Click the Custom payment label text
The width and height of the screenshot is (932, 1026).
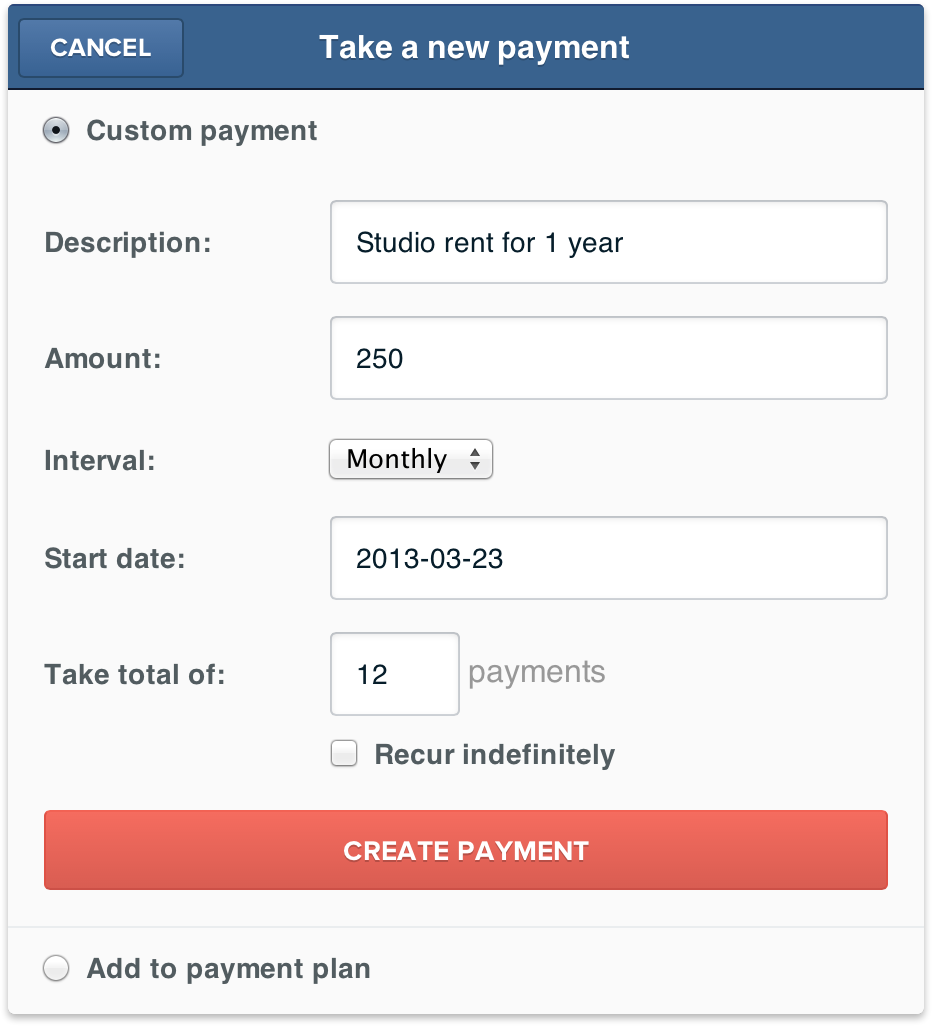tap(202, 131)
